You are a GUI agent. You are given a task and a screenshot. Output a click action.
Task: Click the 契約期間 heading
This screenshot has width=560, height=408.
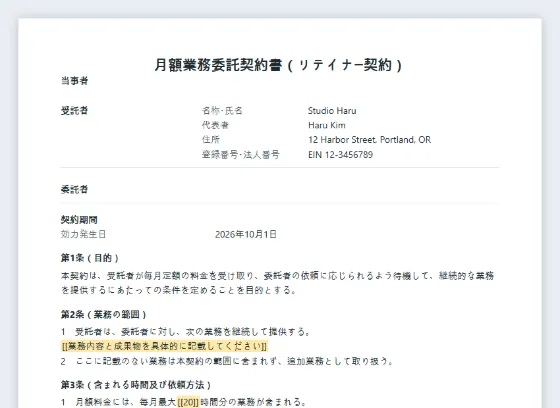79,220
